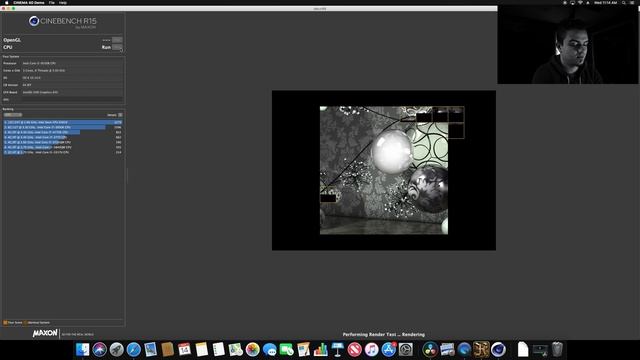The height and width of the screenshot is (360, 640).
Task: Open the Ranking type dropdown
Action: pos(13,115)
